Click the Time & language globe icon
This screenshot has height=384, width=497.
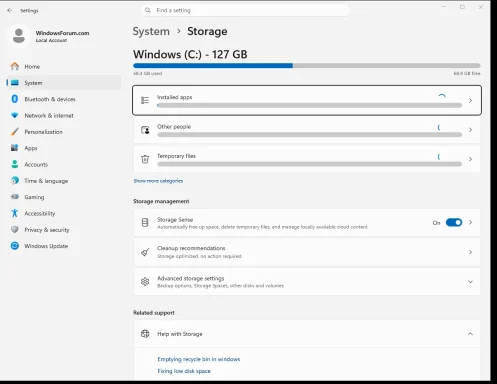tap(15, 180)
